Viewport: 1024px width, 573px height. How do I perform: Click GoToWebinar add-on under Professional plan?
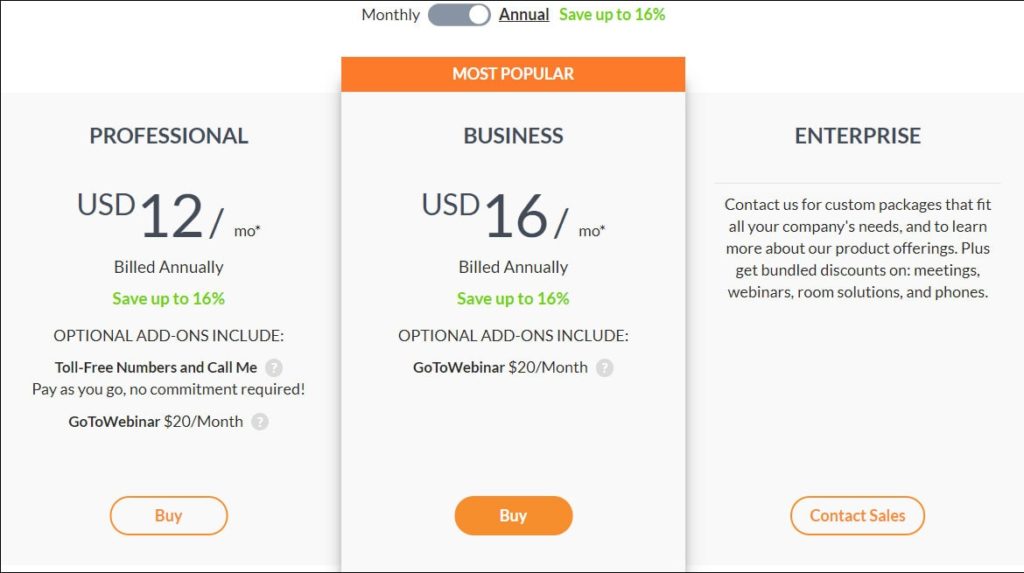click(155, 421)
